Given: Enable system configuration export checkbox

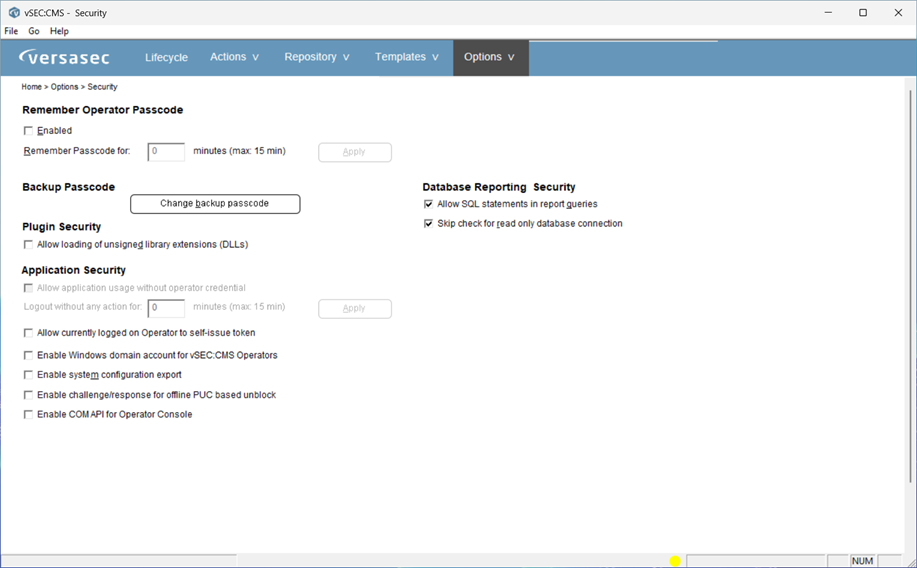Looking at the screenshot, I should 28,374.
